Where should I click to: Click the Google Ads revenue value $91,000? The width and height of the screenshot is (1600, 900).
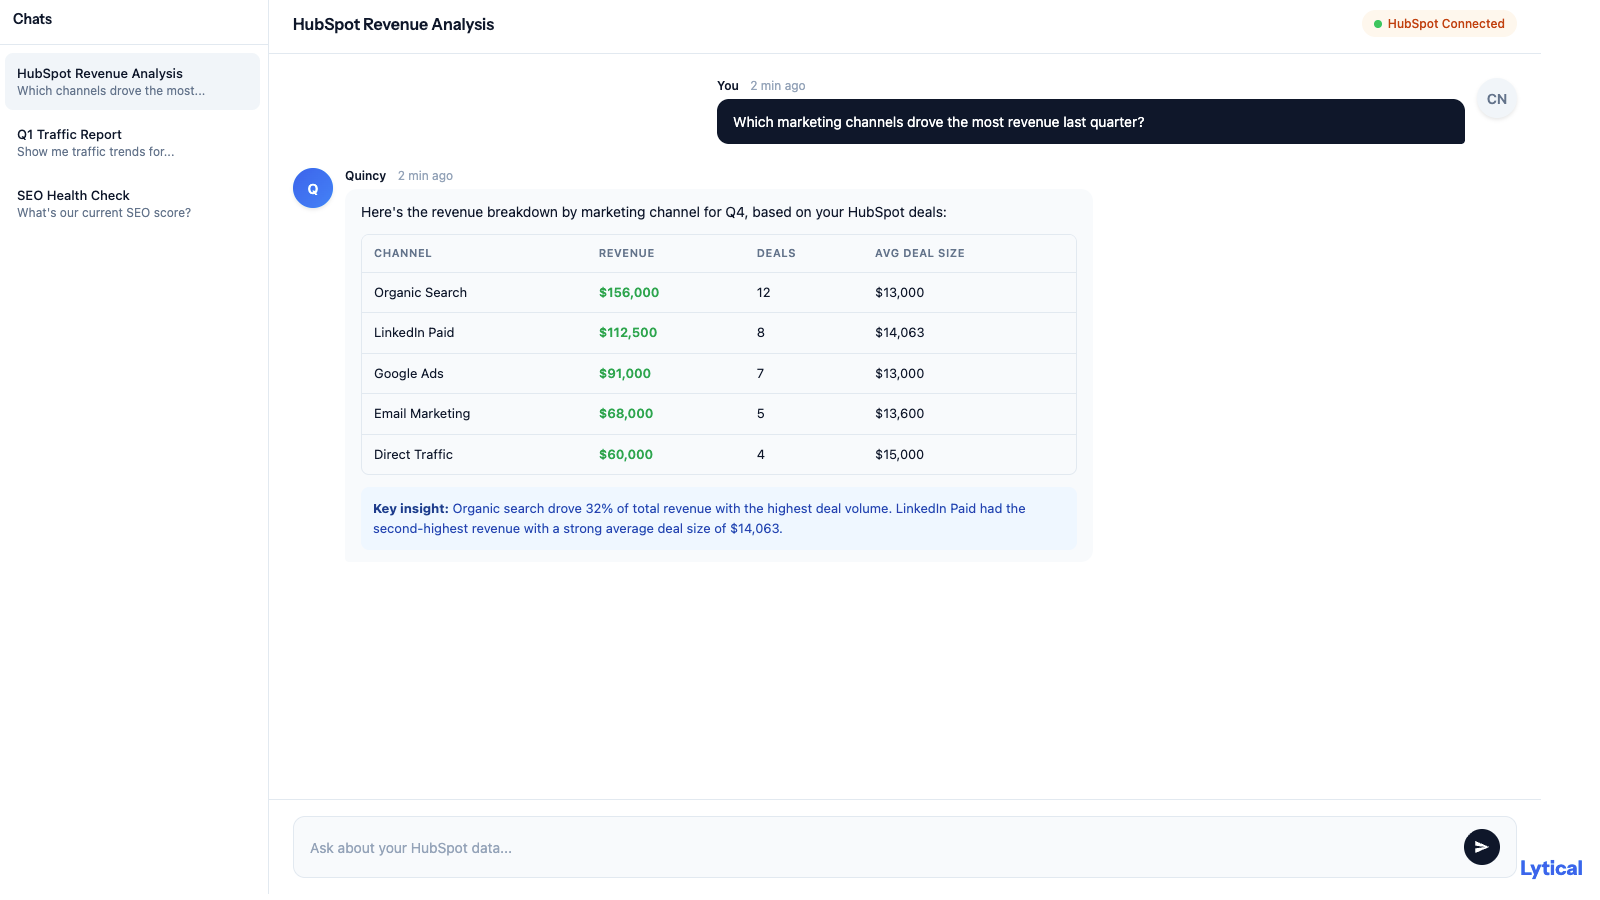click(x=625, y=374)
